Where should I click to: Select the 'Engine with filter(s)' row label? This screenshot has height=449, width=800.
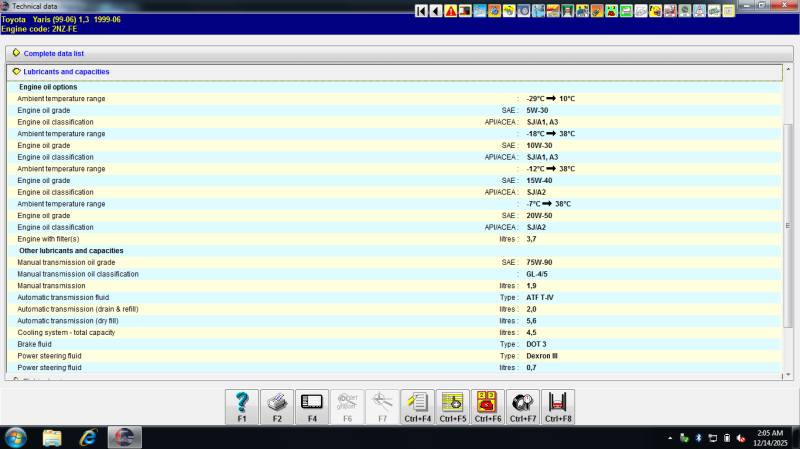48,239
